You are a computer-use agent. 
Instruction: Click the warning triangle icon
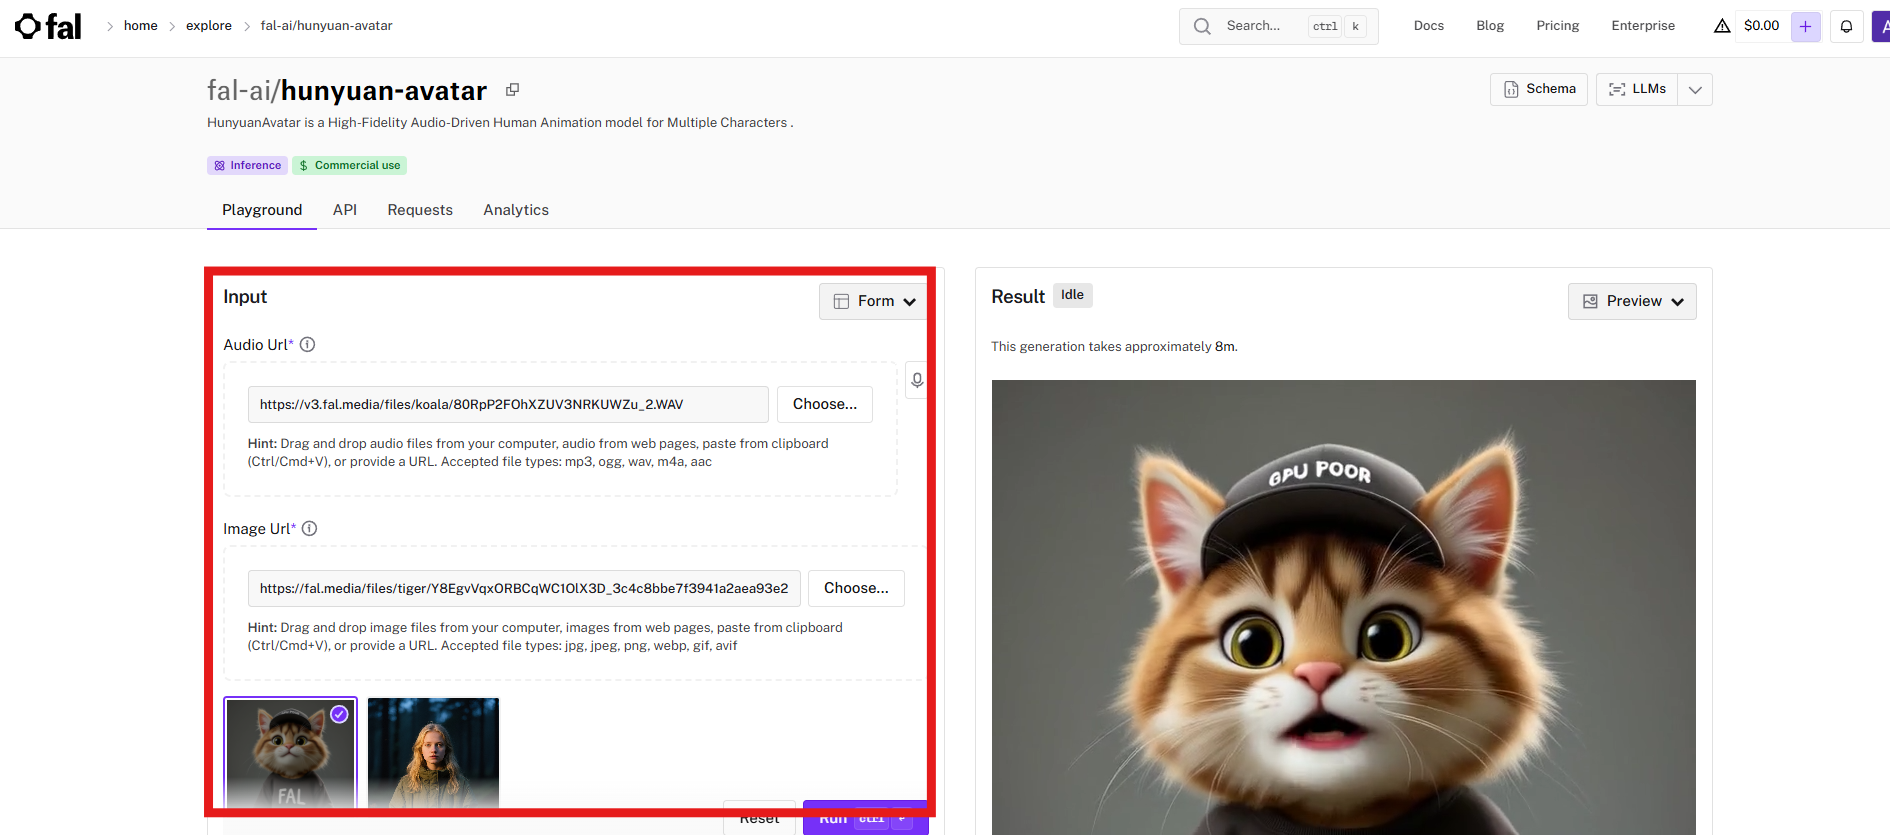point(1722,26)
